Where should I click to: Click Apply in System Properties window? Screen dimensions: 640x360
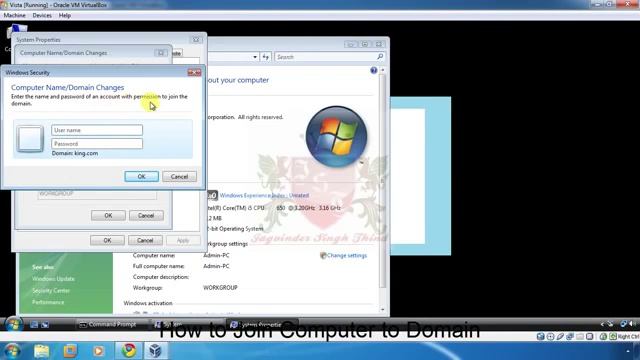[183, 240]
